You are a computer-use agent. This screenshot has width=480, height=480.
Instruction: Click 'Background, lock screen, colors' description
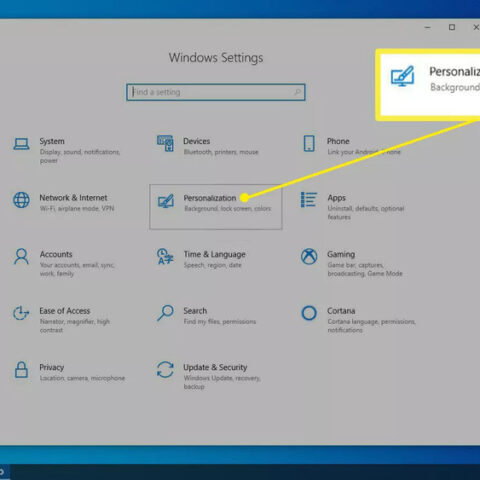[228, 209]
